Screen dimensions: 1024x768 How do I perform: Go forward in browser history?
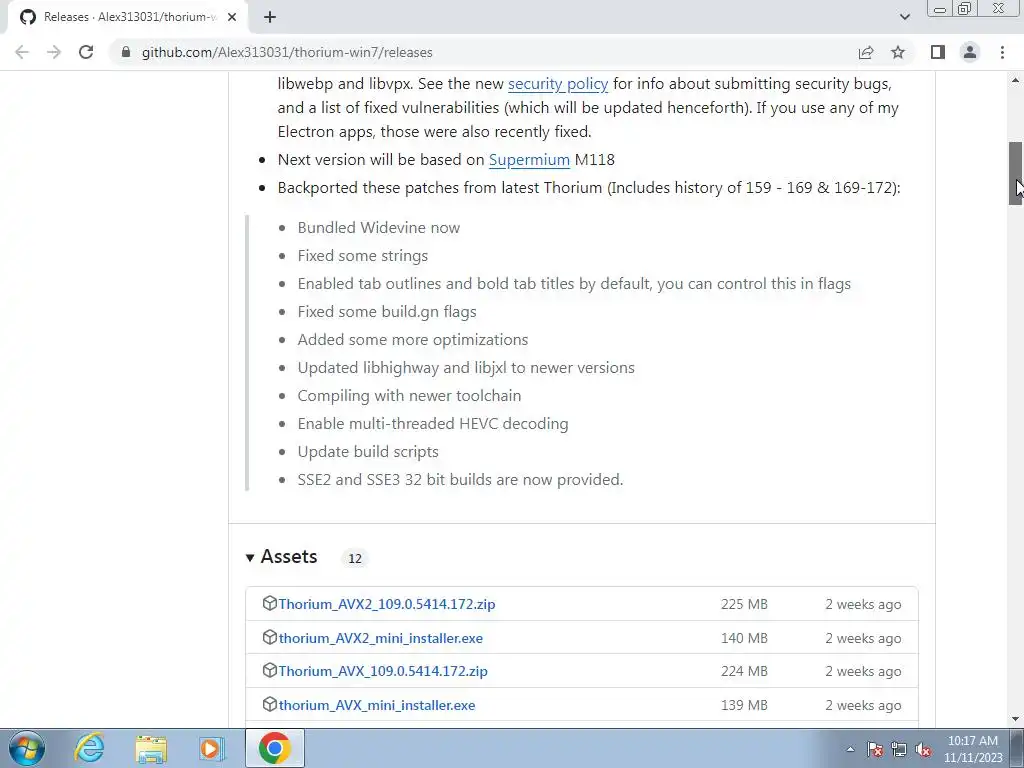(x=54, y=52)
